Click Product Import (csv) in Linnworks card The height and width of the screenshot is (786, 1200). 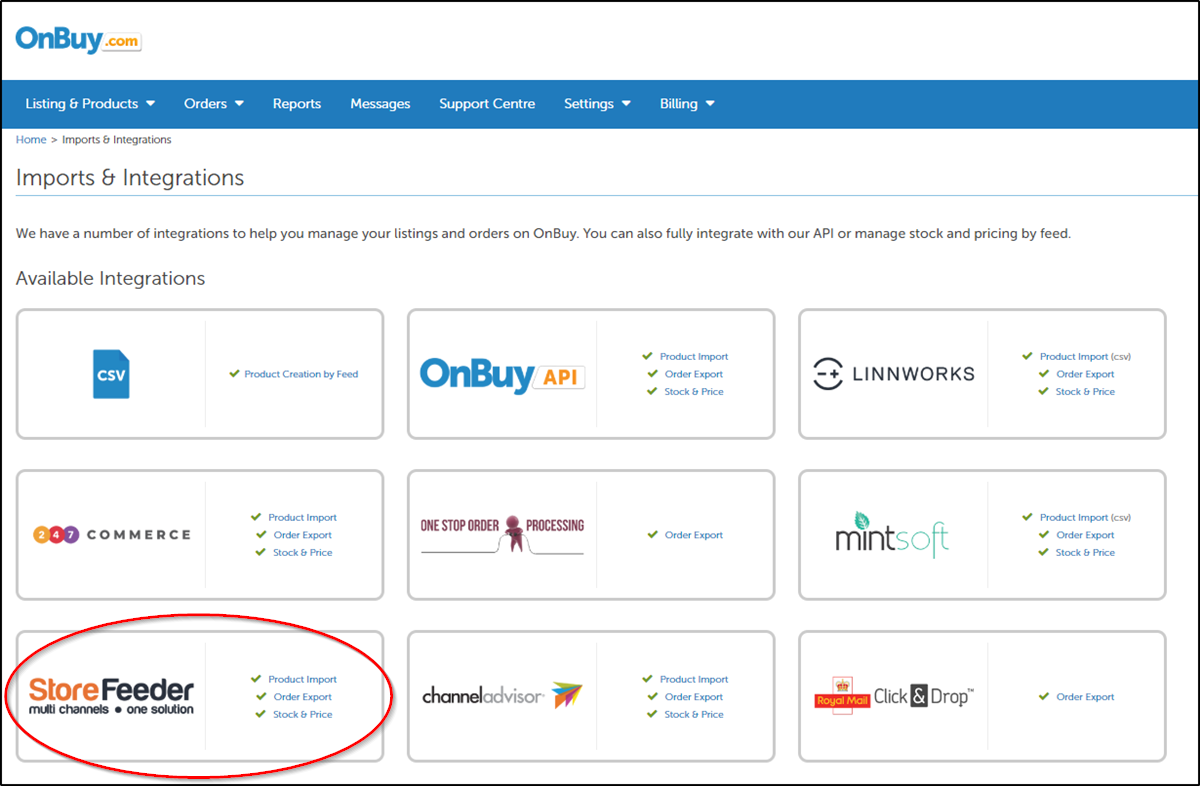coord(1085,357)
